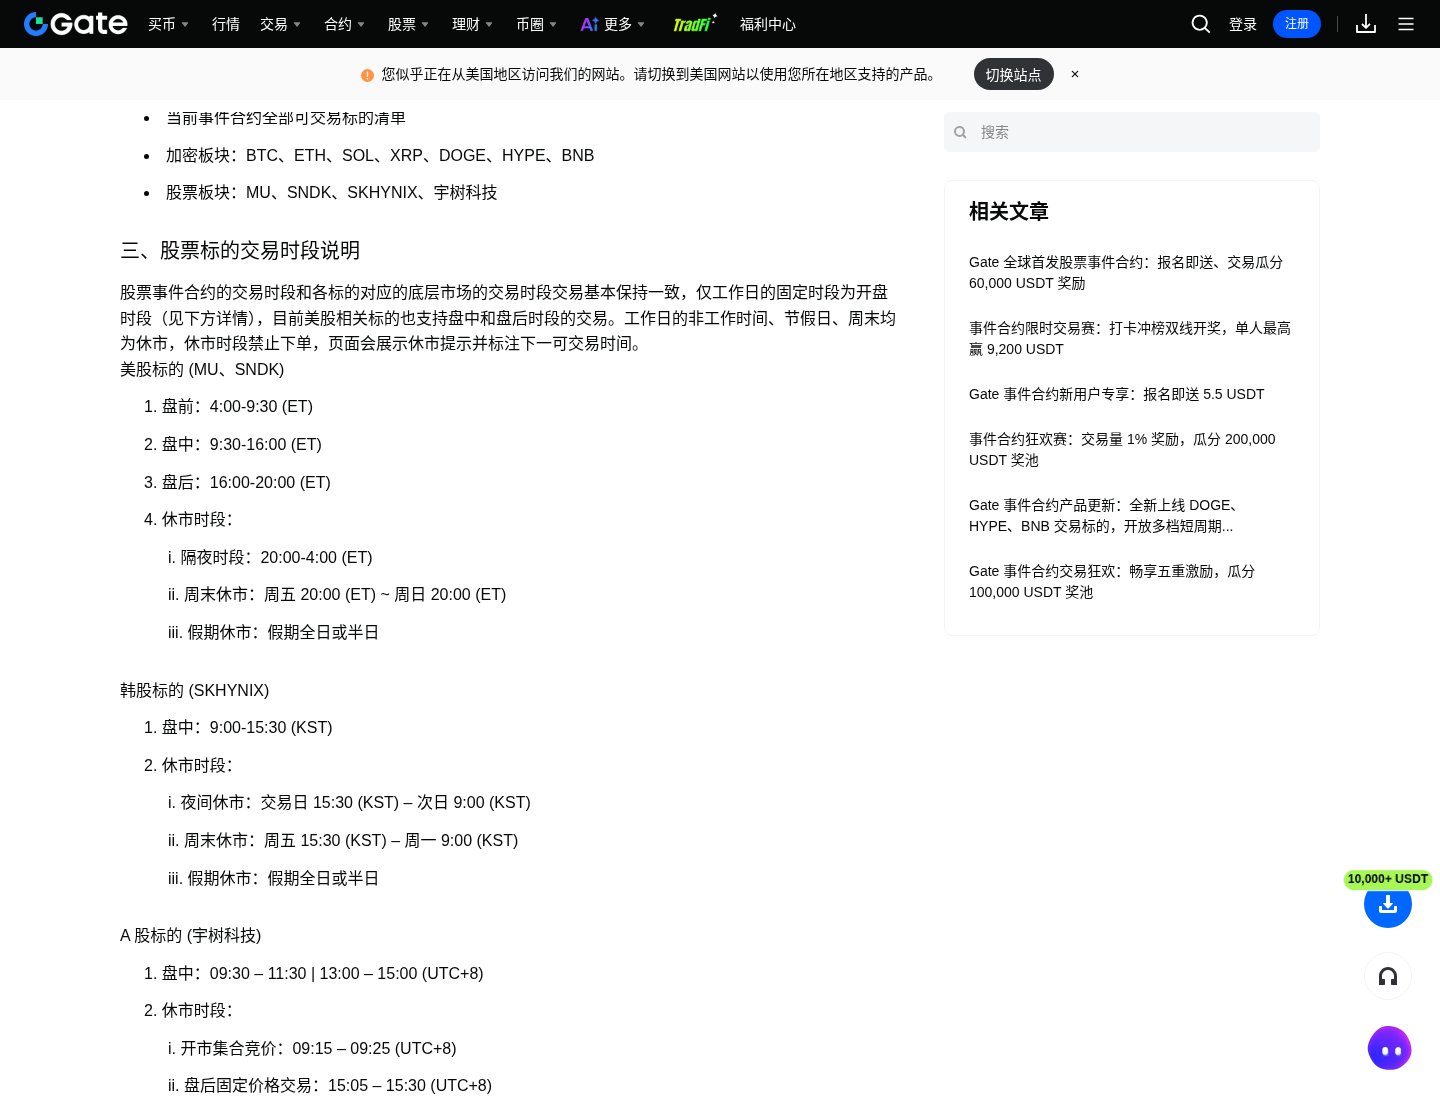
Task: Click text A 股标的 (宇树科技)
Action: tap(190, 935)
